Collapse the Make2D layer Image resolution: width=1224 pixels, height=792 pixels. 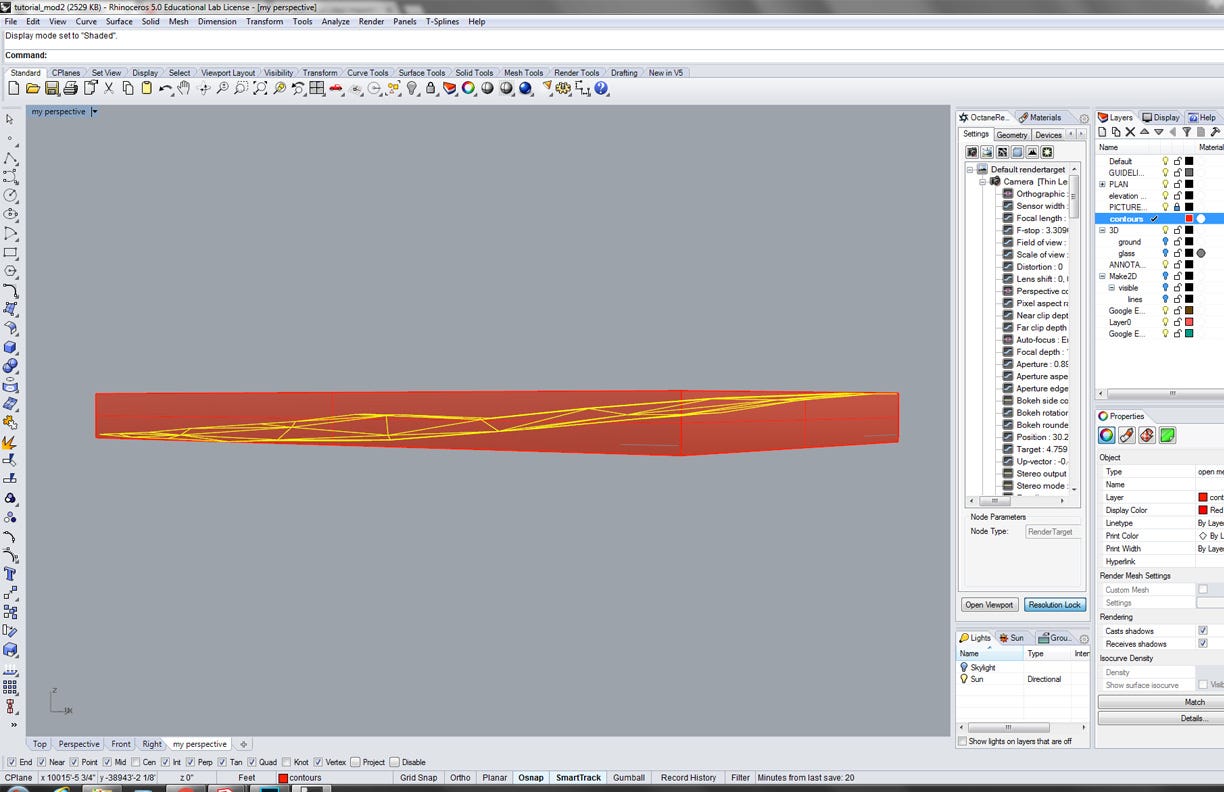(1103, 276)
